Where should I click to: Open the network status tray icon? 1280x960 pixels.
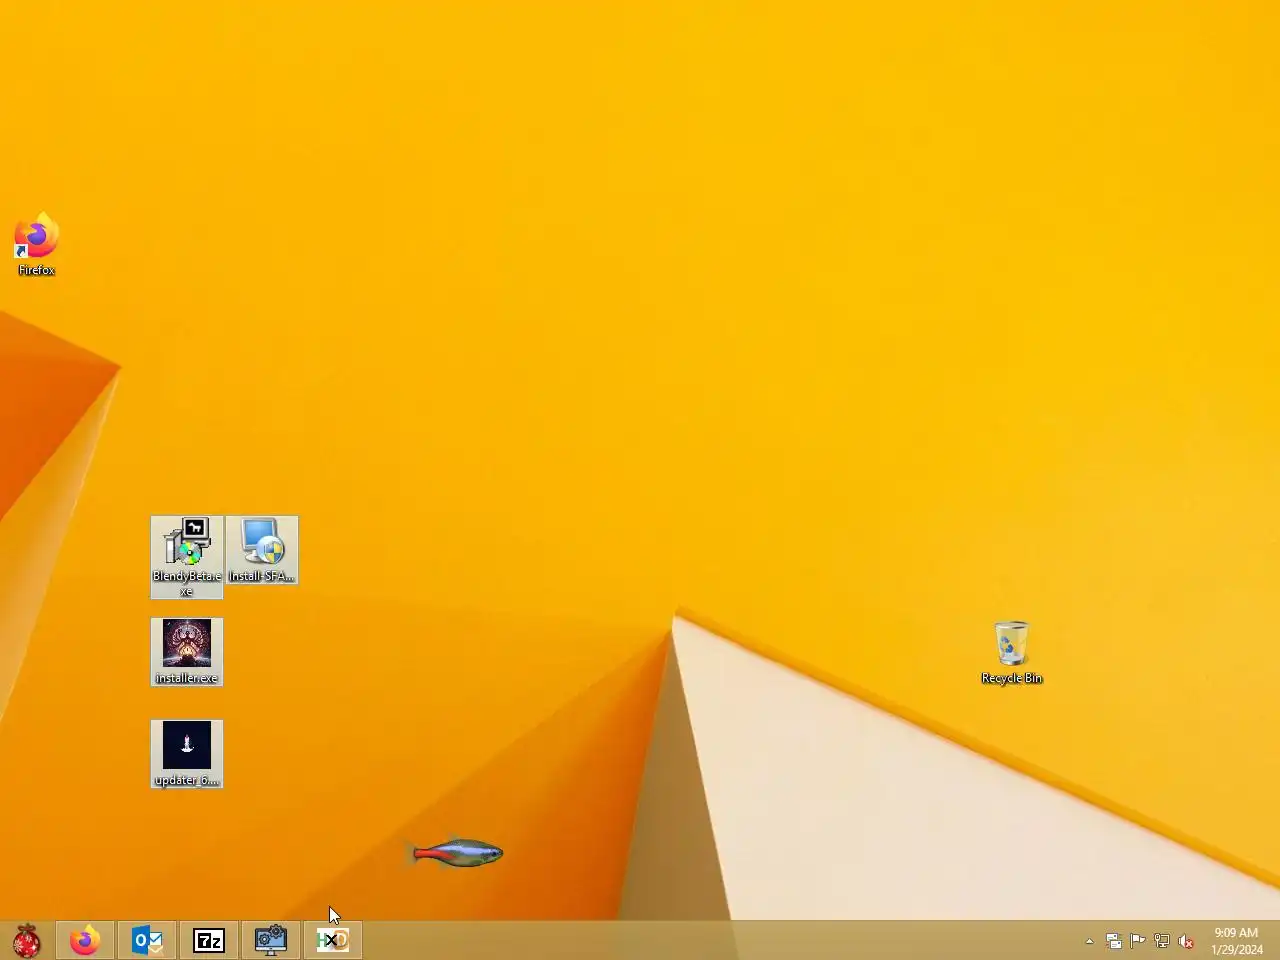(x=1162, y=941)
